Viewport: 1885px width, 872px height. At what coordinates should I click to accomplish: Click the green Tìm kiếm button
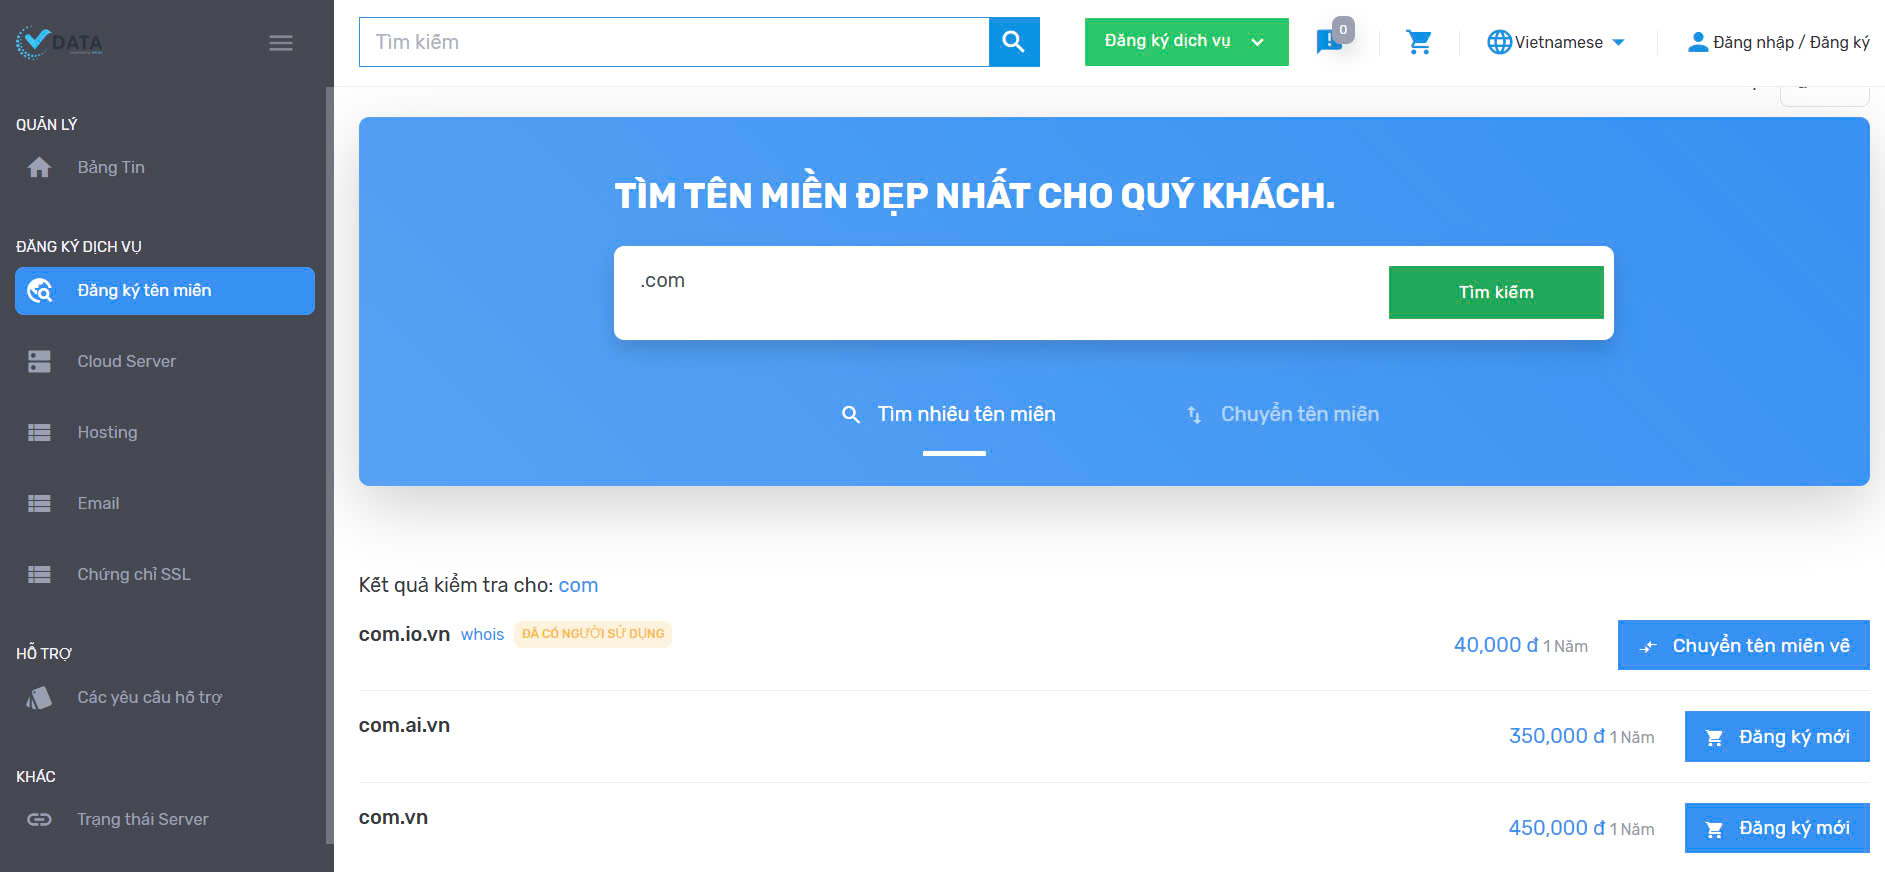(1496, 292)
